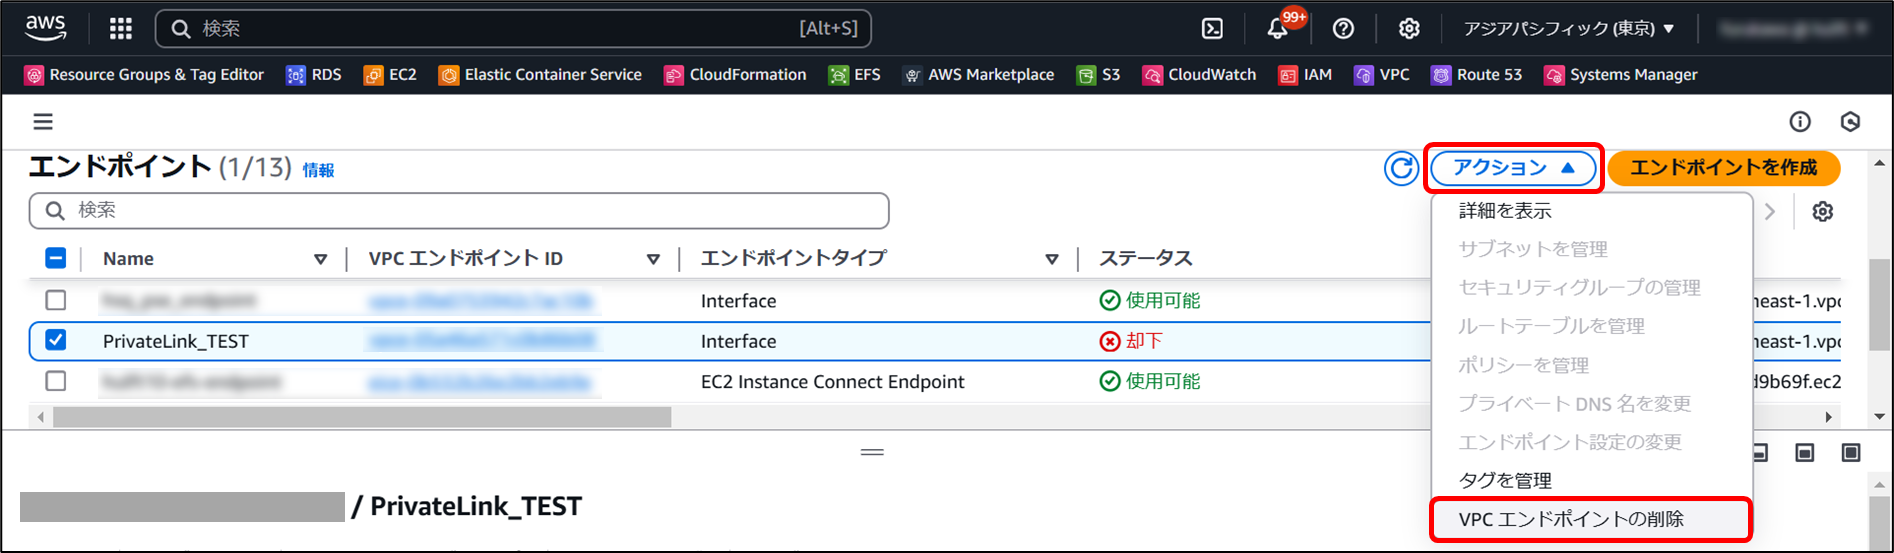Click the ステータス column header
The image size is (1894, 553).
point(1146,258)
